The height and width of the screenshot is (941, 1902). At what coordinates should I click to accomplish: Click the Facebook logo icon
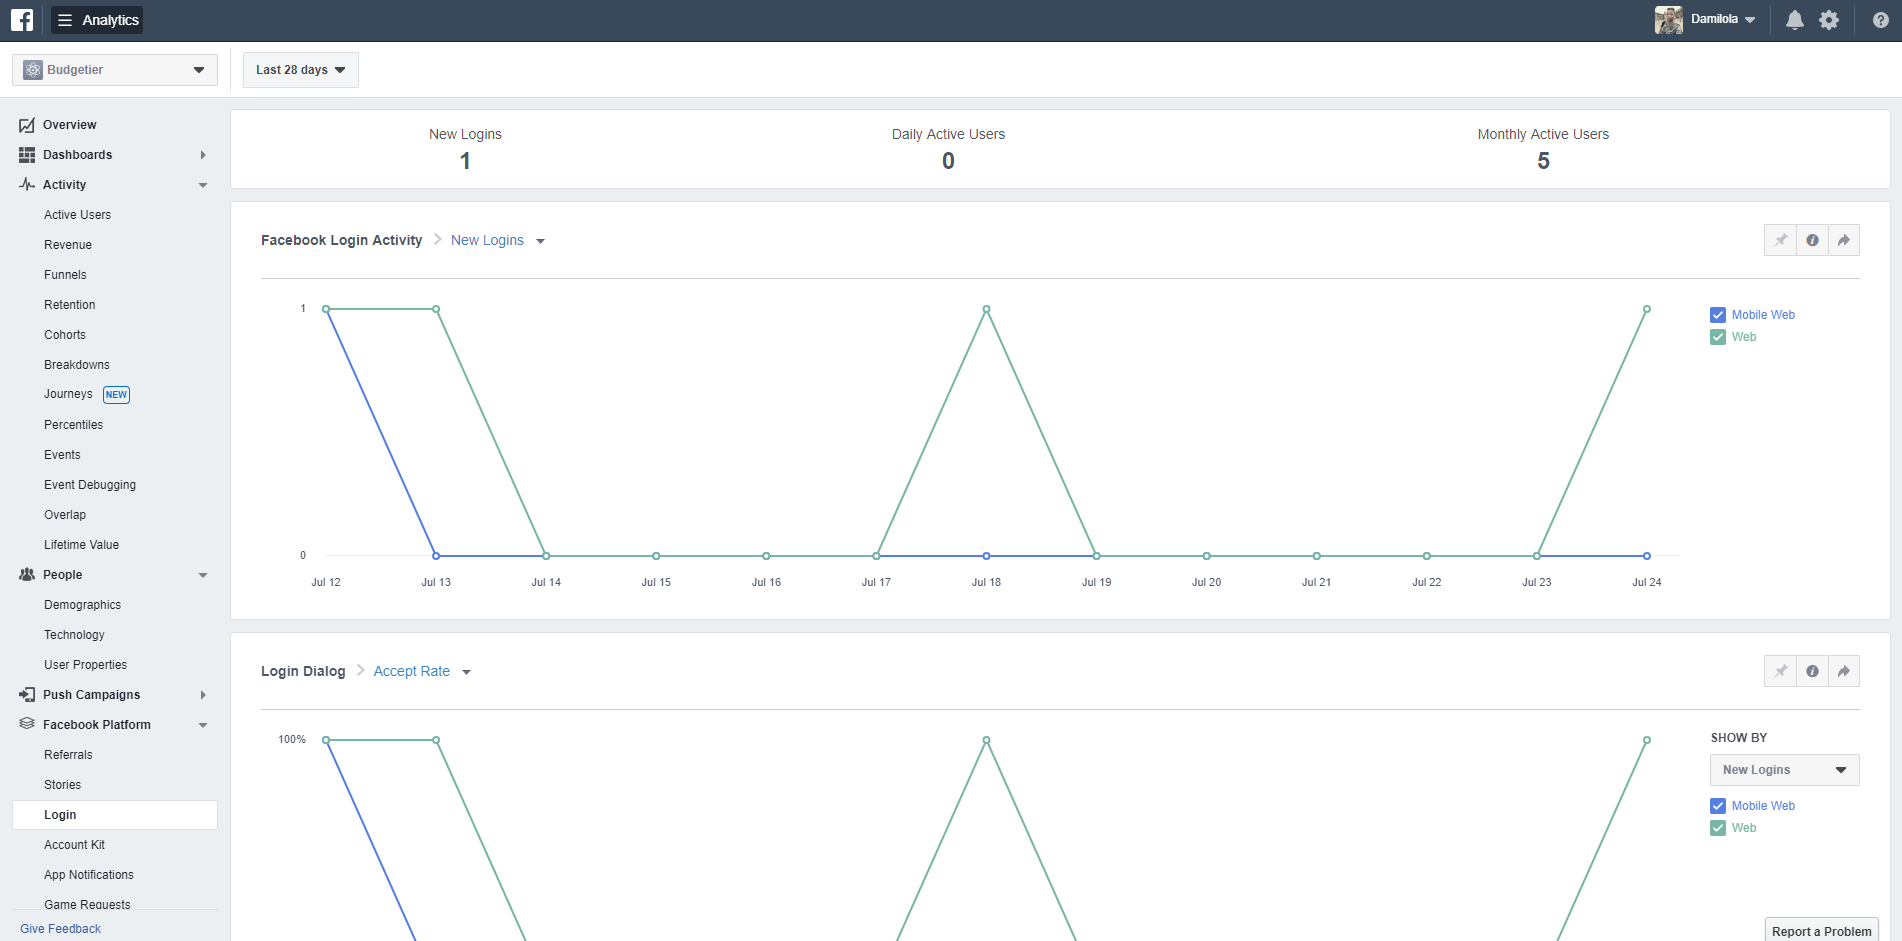22,20
